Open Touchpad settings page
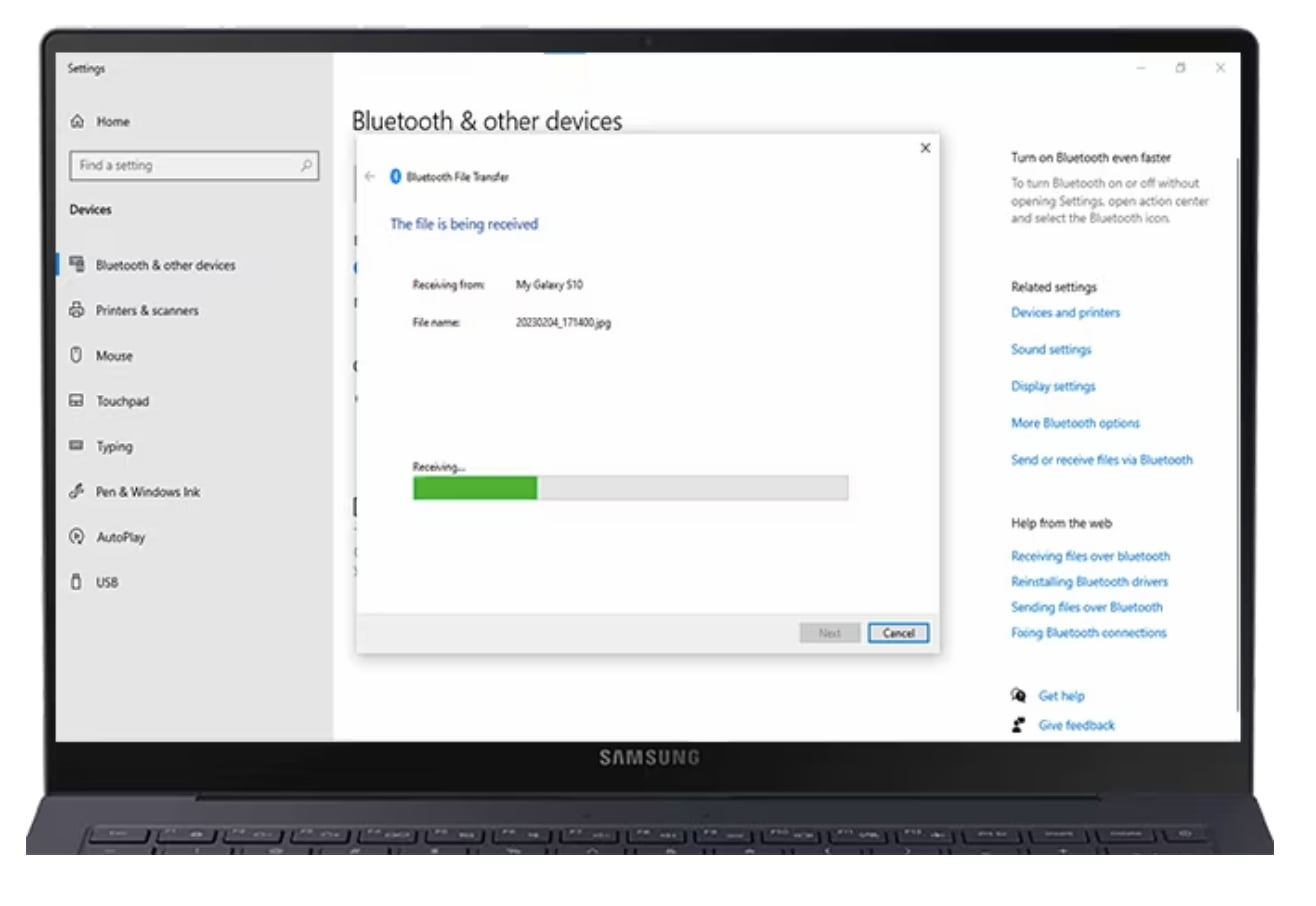The image size is (1316, 906). [x=122, y=402]
